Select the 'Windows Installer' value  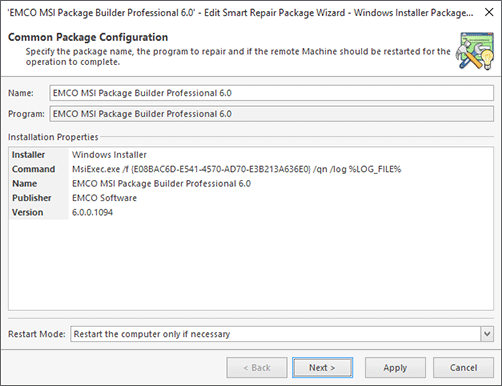coord(109,155)
